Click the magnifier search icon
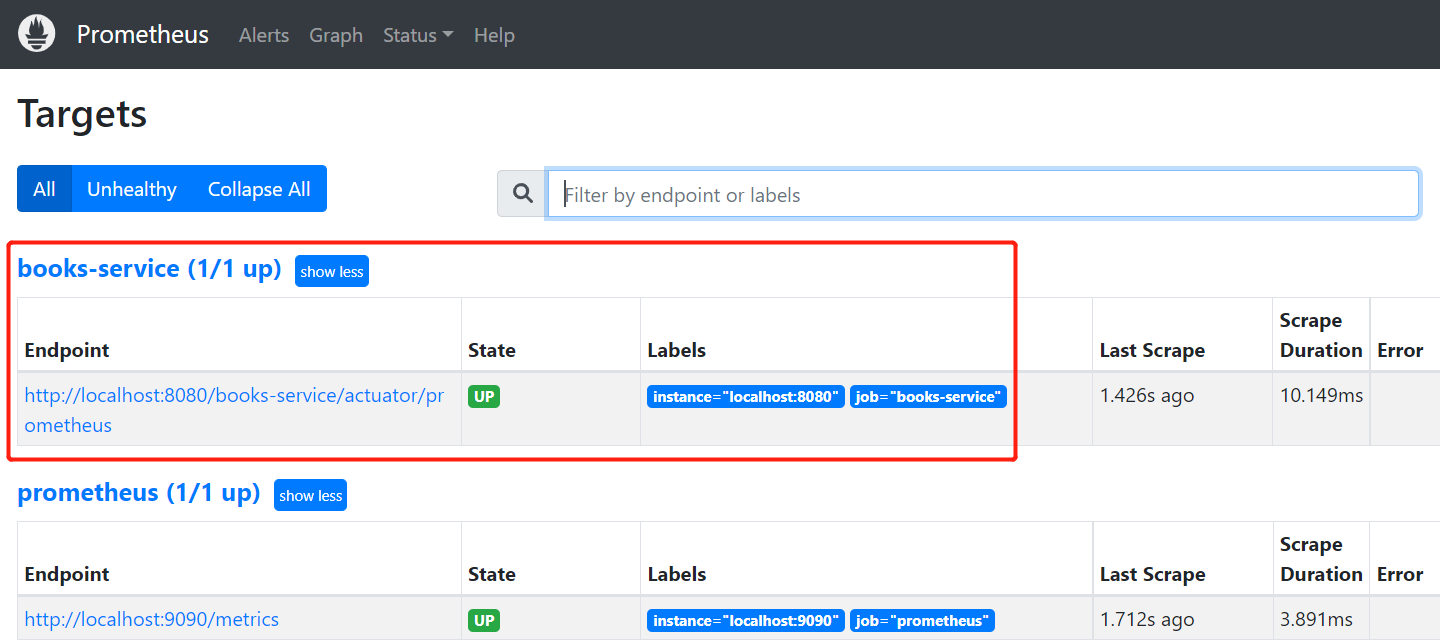Image resolution: width=1440 pixels, height=641 pixels. [522, 194]
